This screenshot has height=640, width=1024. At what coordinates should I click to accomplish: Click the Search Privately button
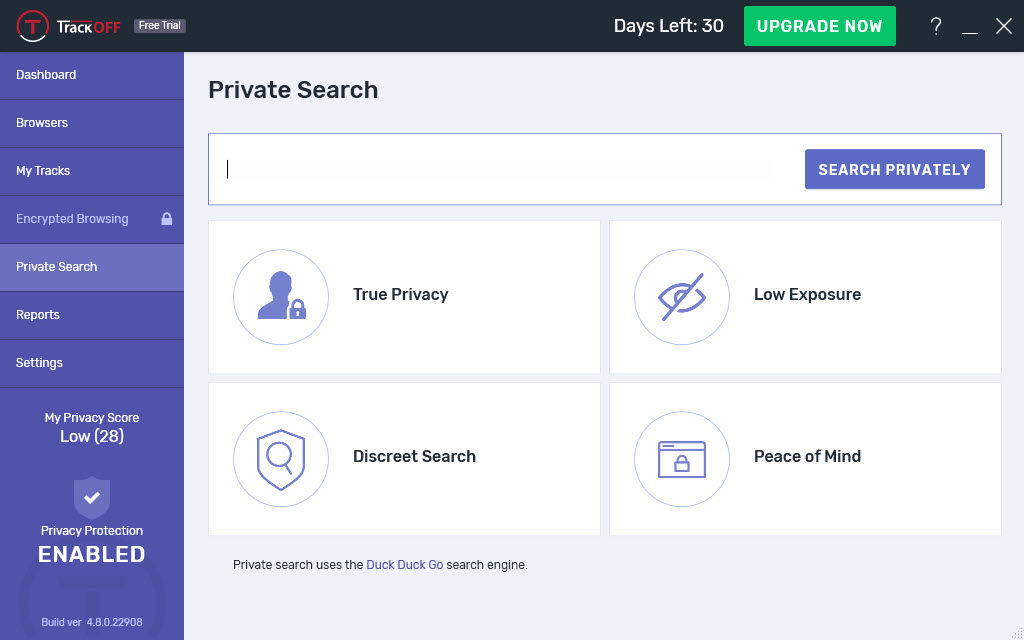tap(895, 169)
